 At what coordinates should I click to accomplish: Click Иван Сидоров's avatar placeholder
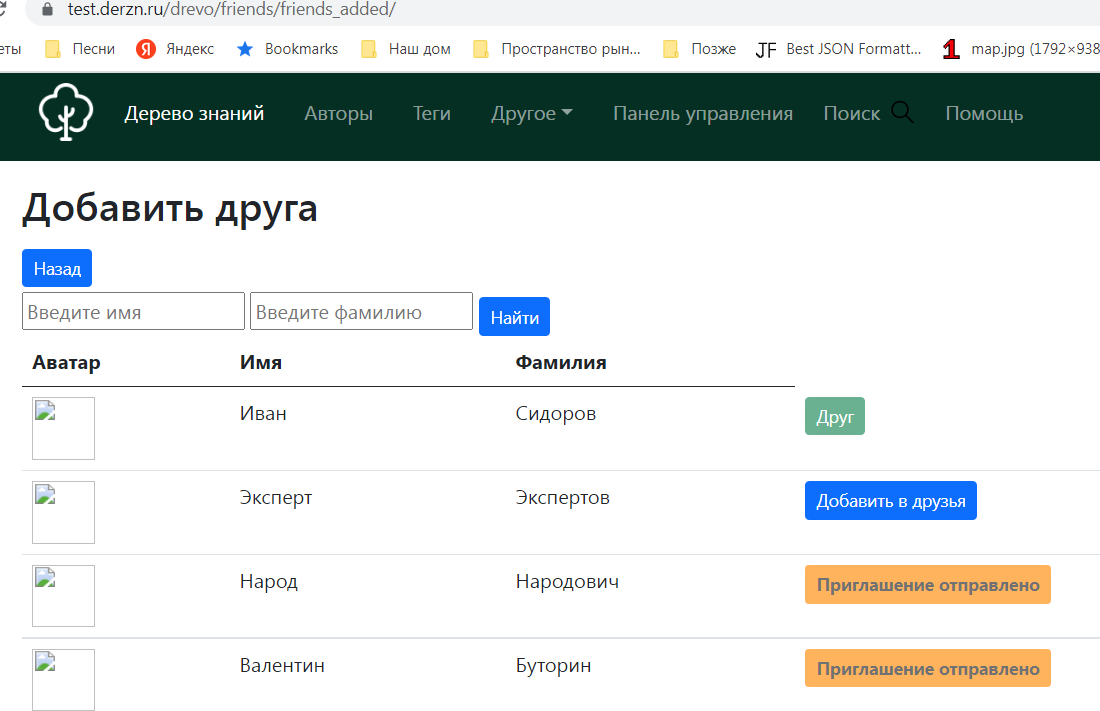[63, 427]
